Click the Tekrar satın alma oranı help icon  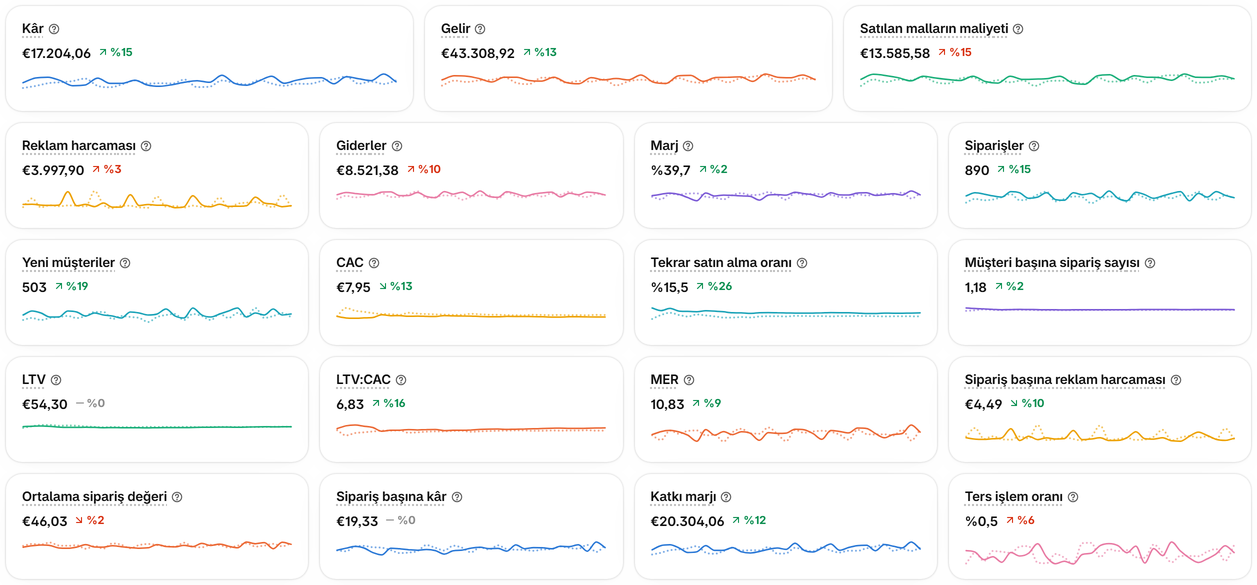point(802,263)
